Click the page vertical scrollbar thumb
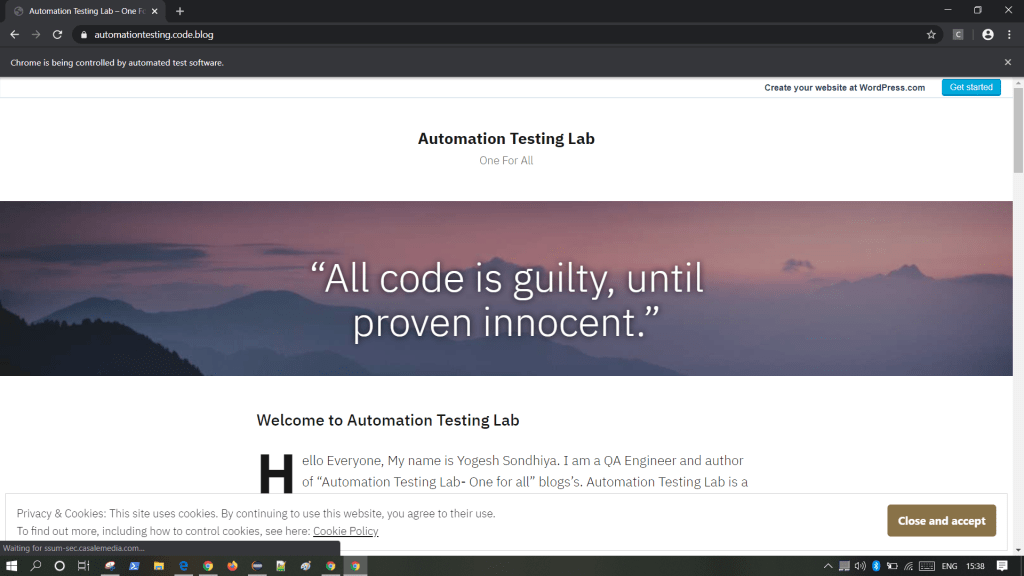This screenshot has width=1024, height=576. (1018, 130)
